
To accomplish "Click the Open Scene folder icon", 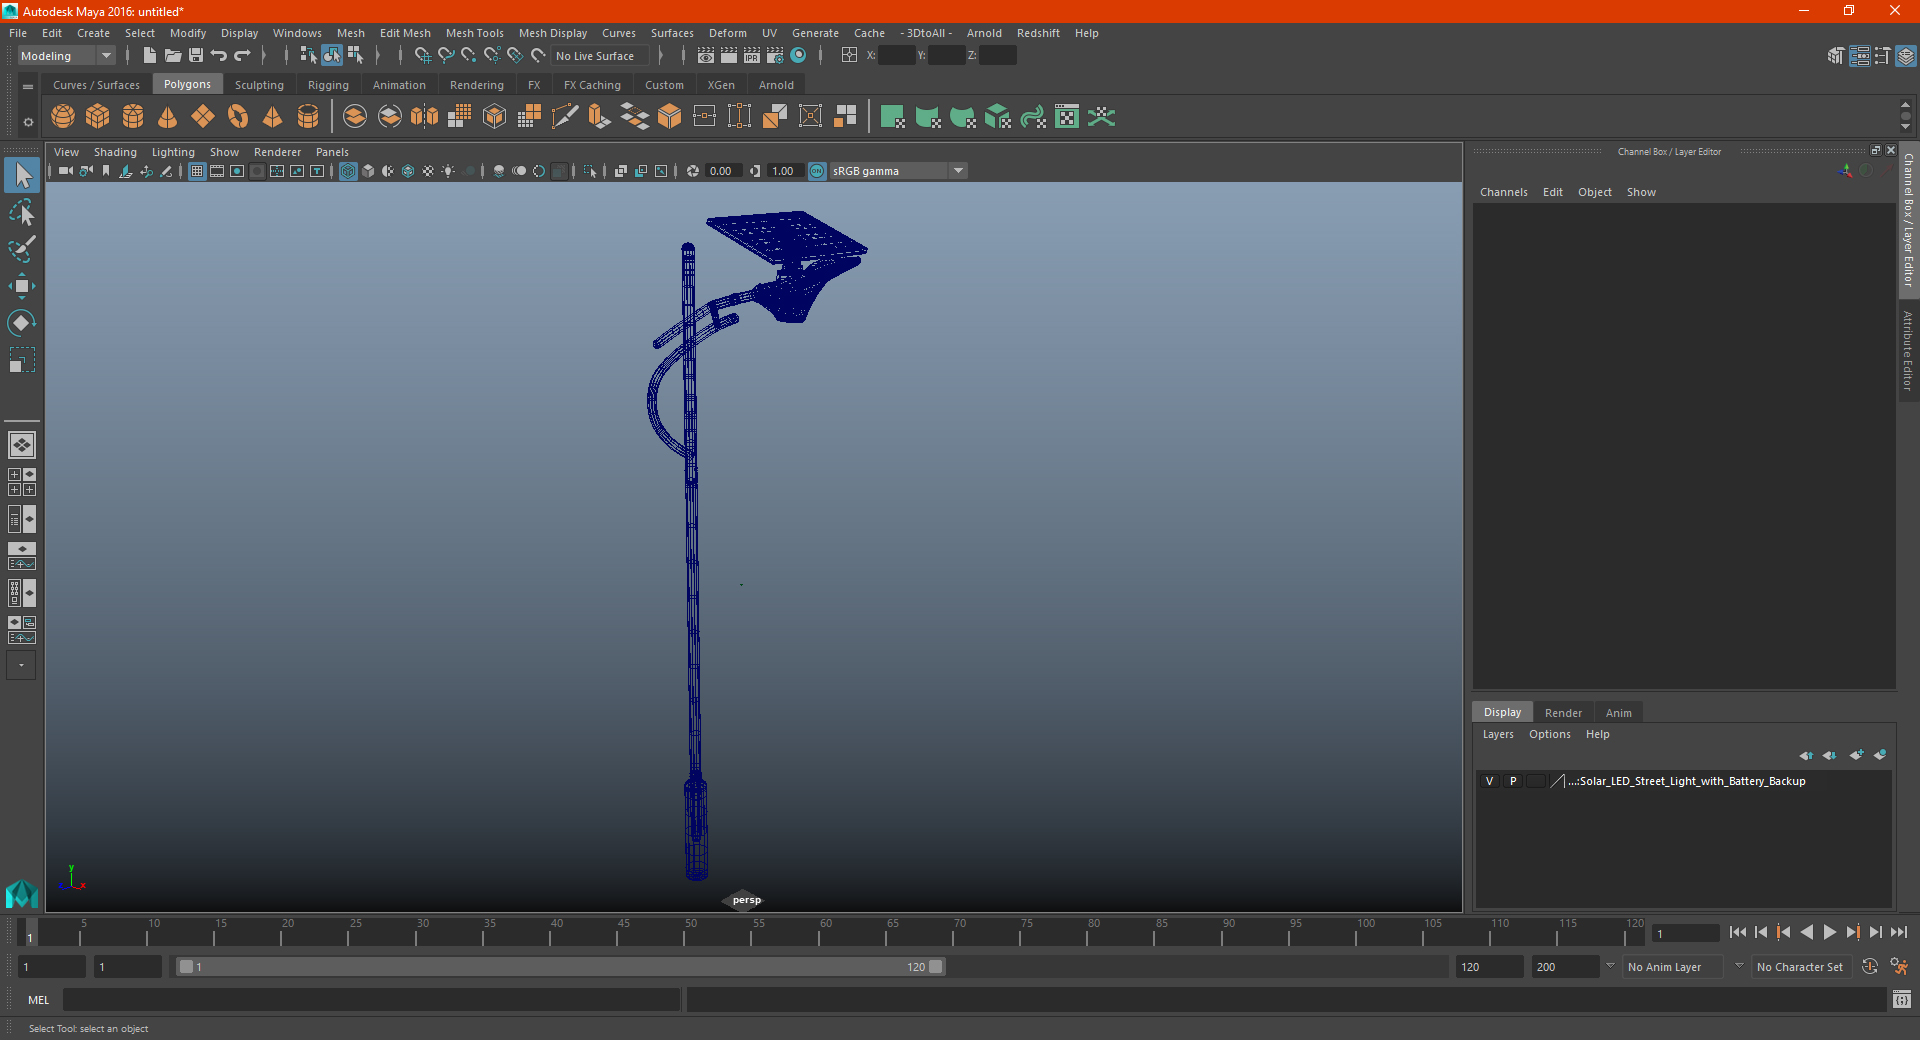I will [x=173, y=56].
